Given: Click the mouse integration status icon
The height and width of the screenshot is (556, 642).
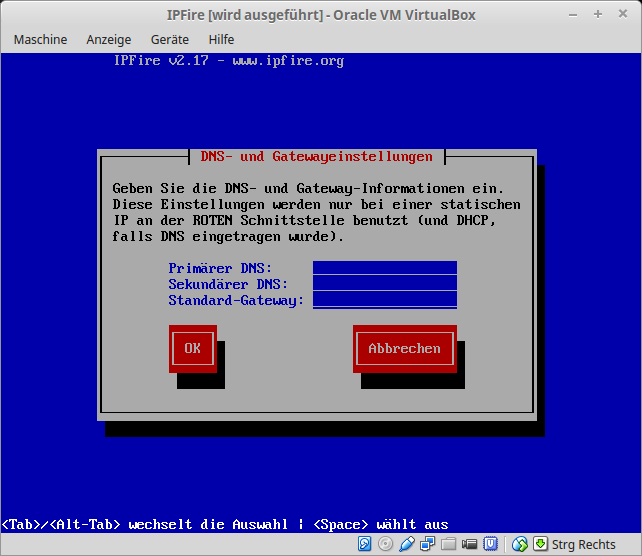Looking at the screenshot, I should (520, 544).
